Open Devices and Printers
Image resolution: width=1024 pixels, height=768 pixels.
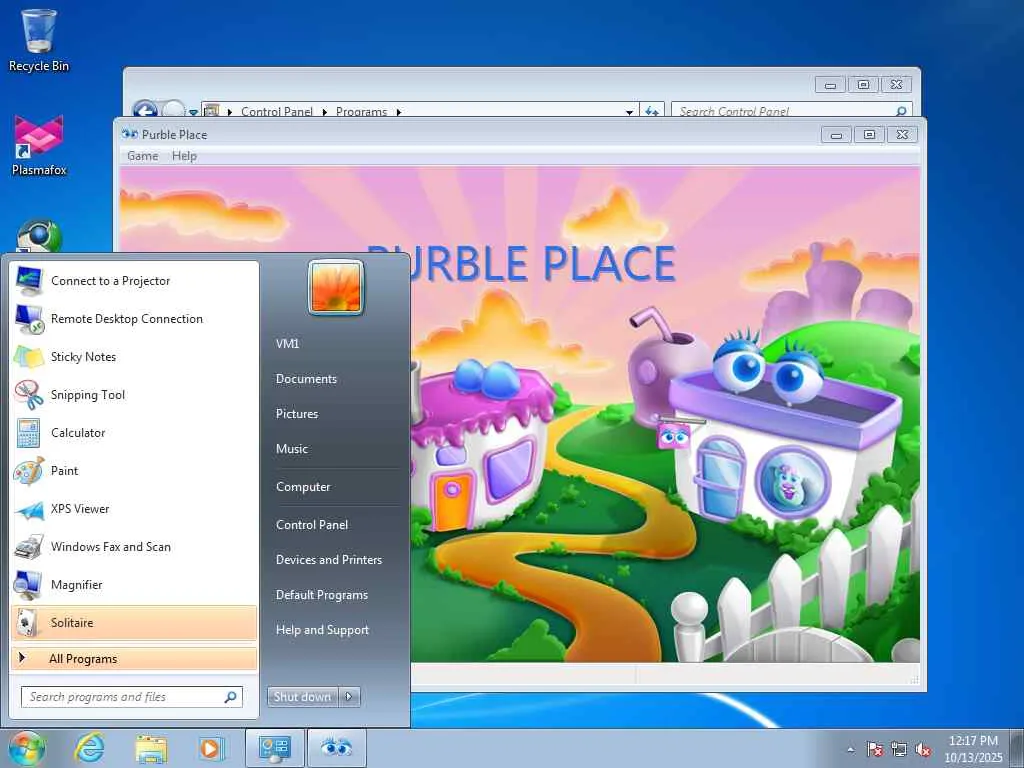click(328, 560)
